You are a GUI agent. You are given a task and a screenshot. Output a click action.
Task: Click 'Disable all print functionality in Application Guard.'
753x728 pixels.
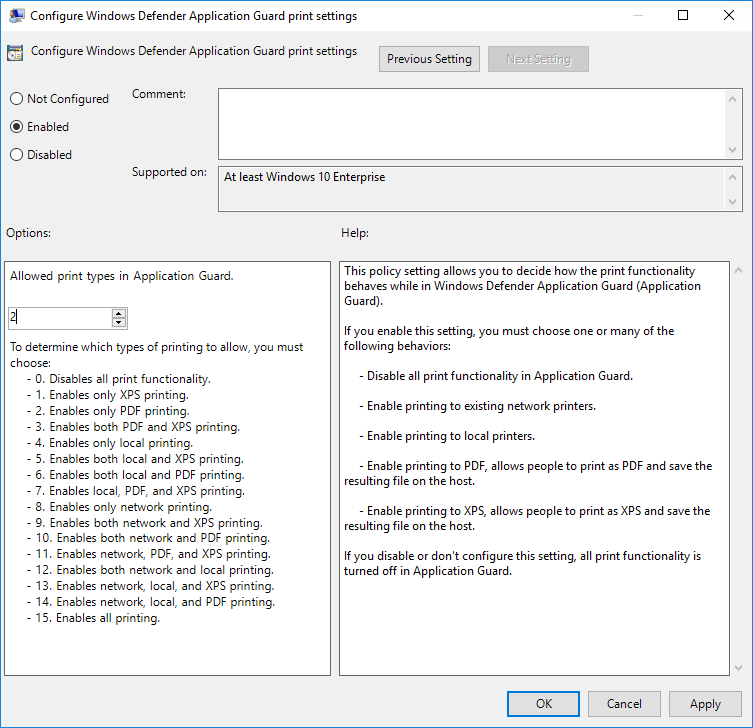[x=496, y=376]
